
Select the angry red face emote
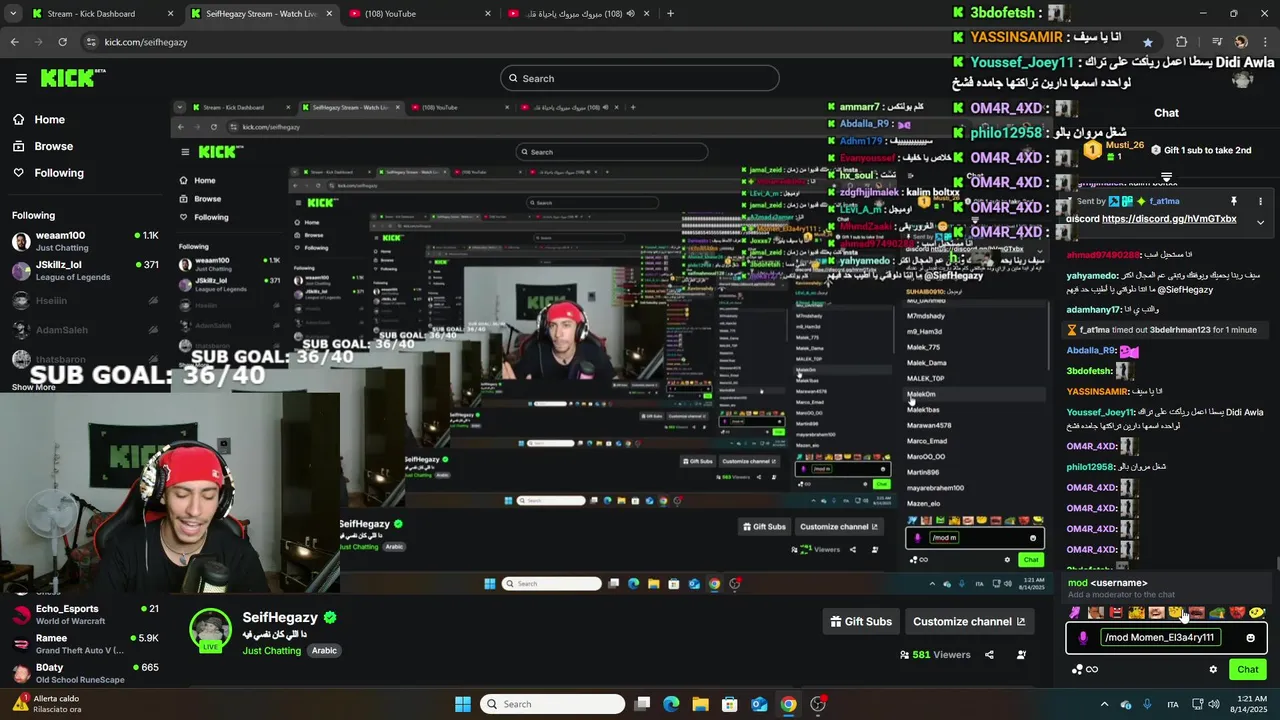pos(1237,613)
